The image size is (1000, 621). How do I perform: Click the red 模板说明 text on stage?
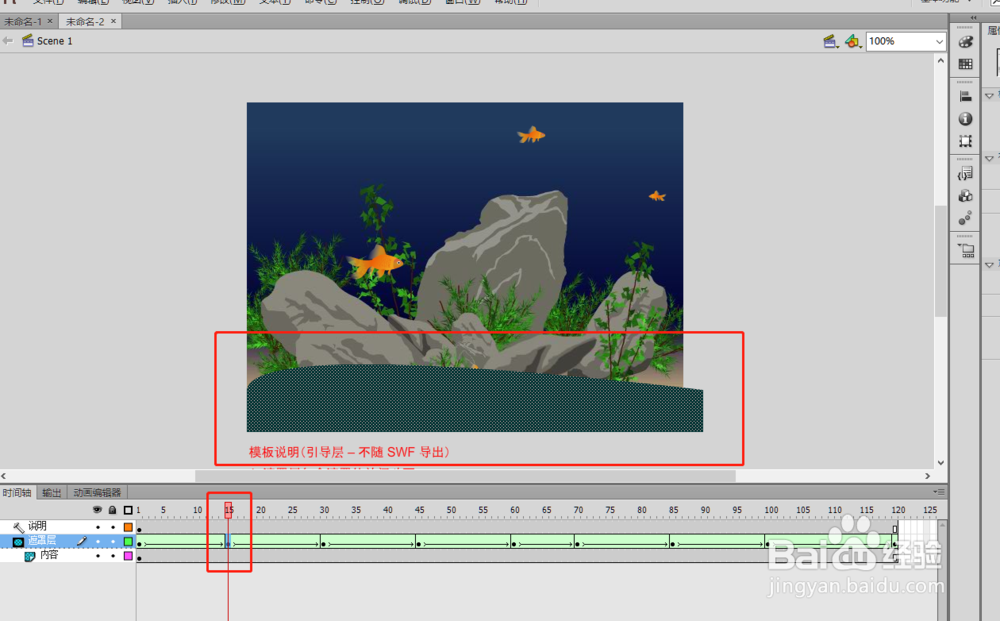[x=349, y=452]
